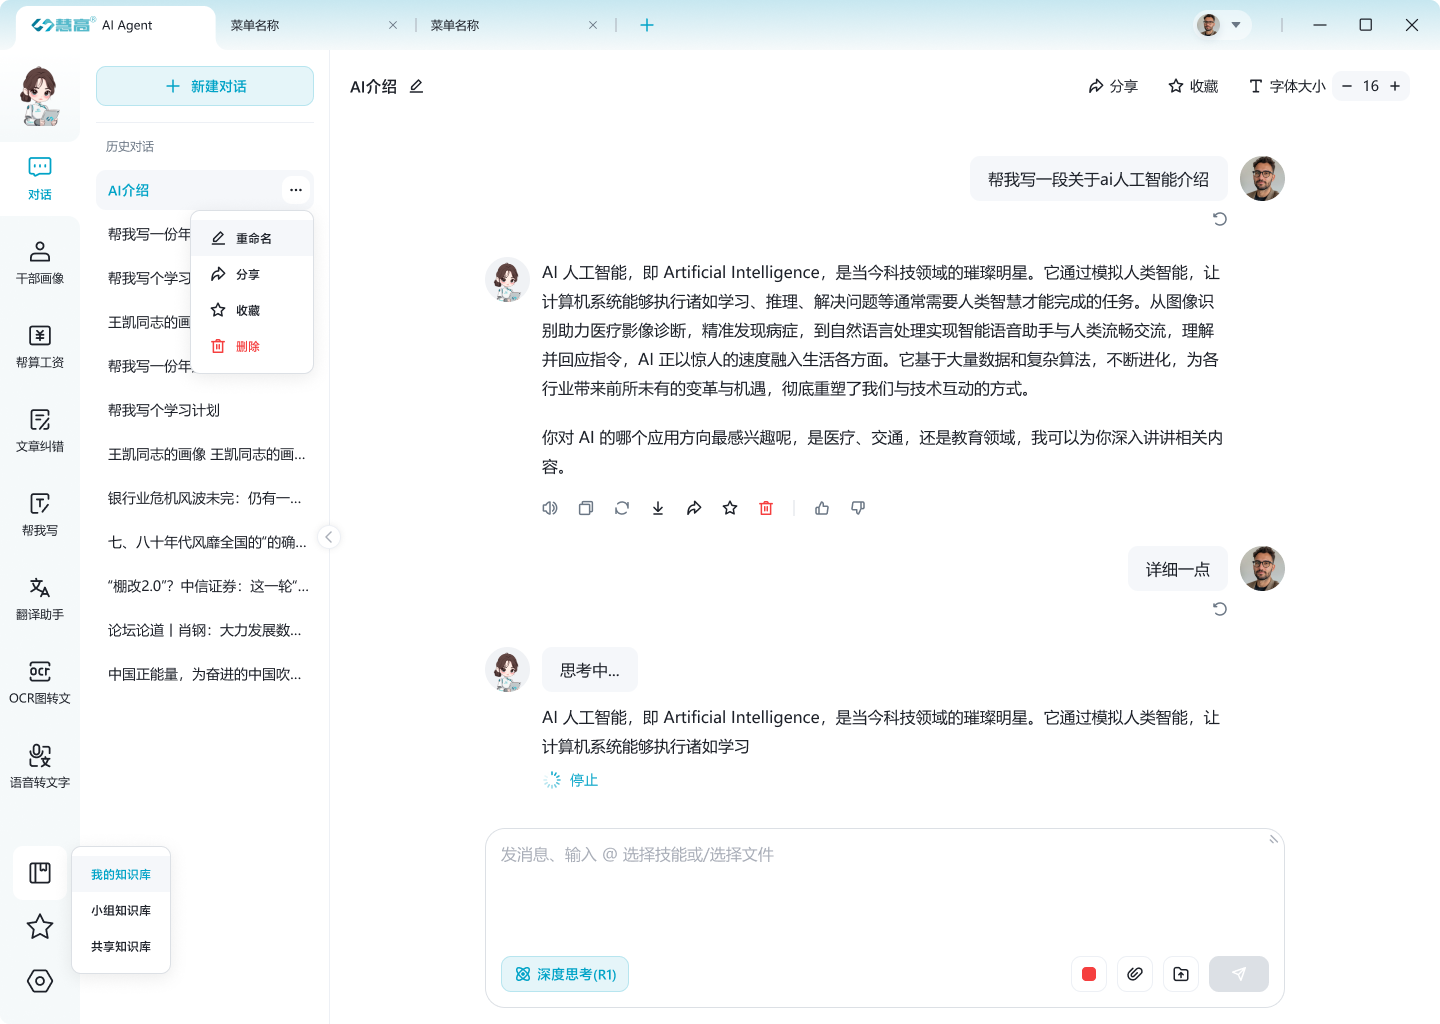Viewport: 1440px width, 1024px height.
Task: Give a thumbs up to the AI answer
Action: click(x=822, y=508)
